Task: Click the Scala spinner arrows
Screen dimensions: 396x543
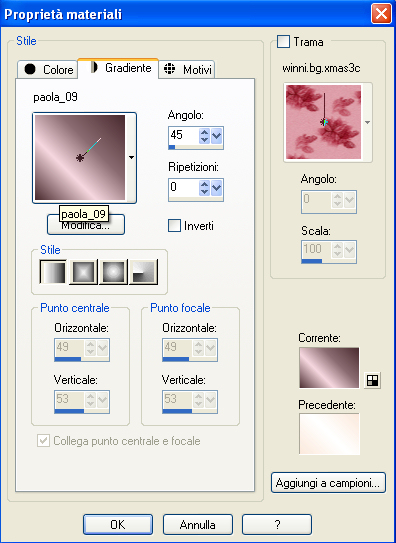Action: coord(338,249)
